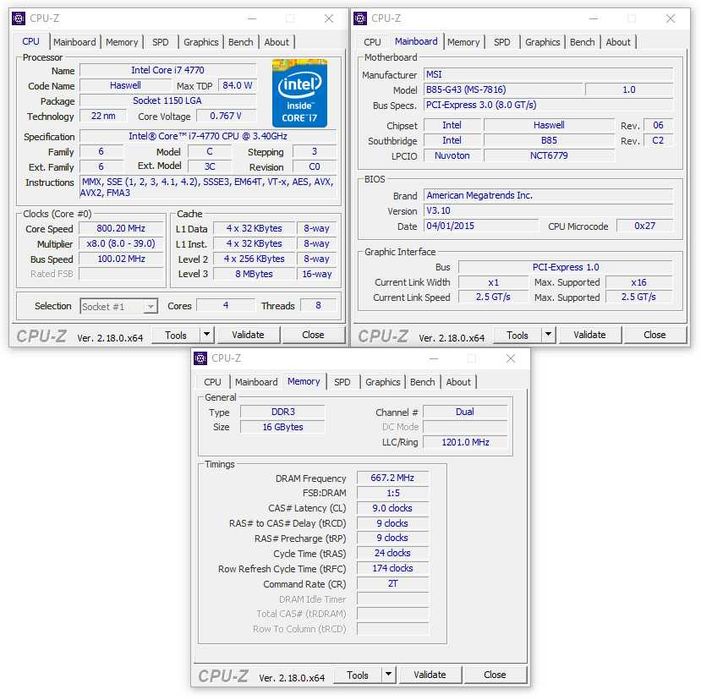This screenshot has width=701, height=699.
Task: Click the LLC/Ring value 1201.0 MHz
Action: coord(465,442)
